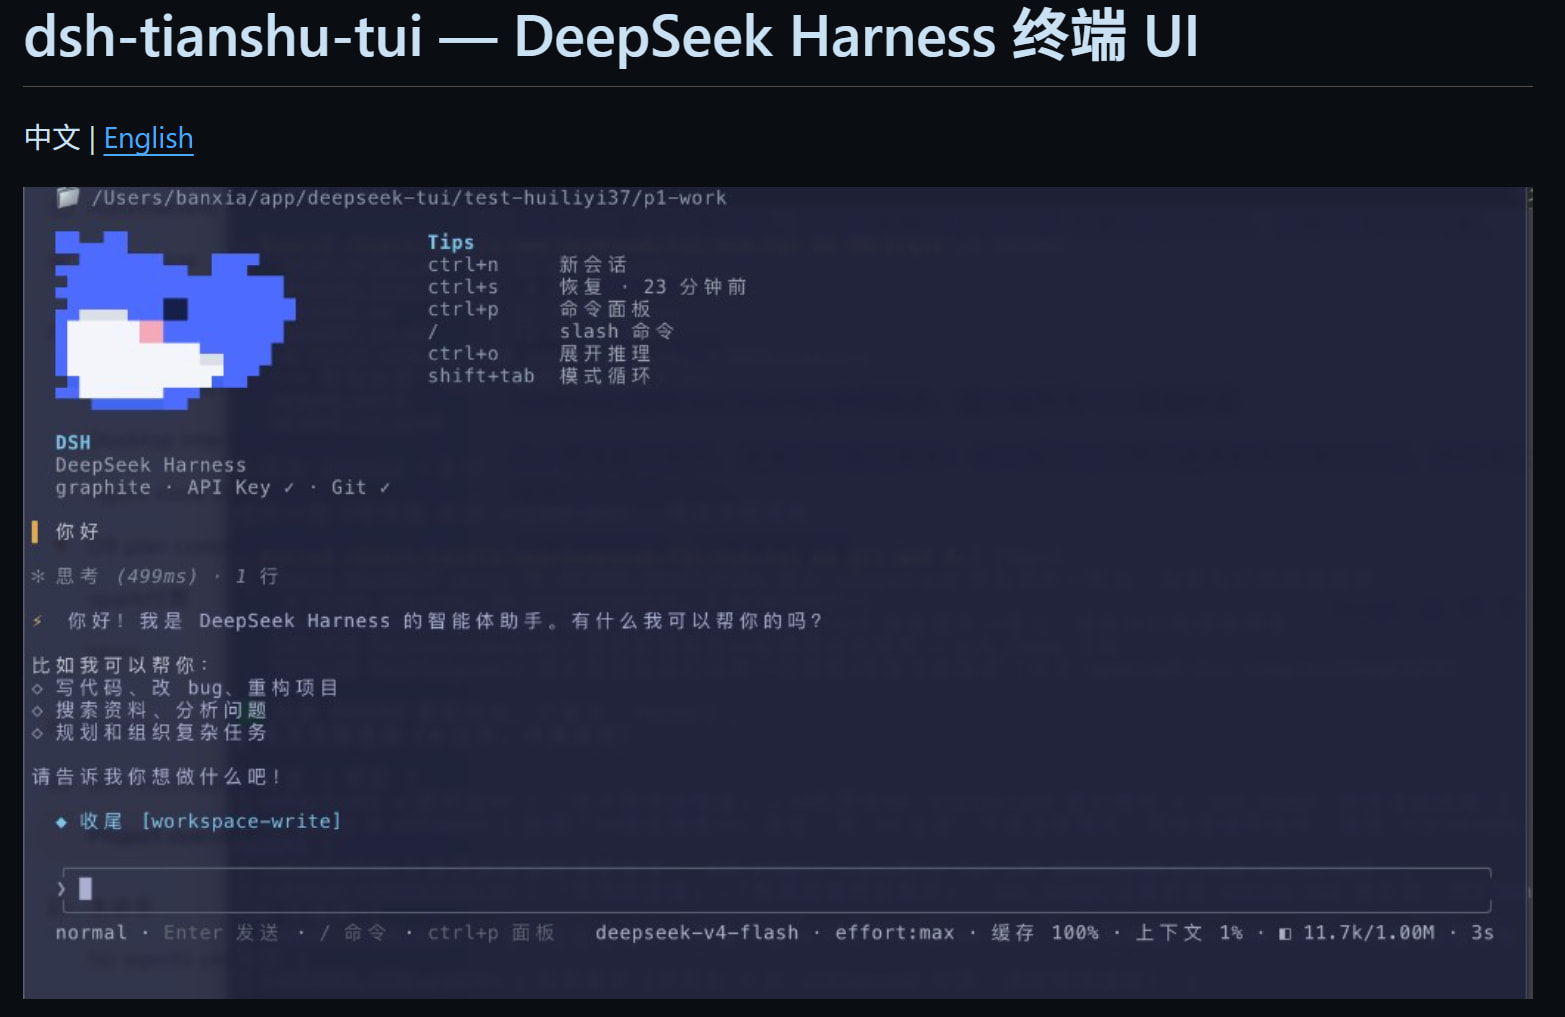Click the DeepSeek Harness subtitle

click(151, 464)
